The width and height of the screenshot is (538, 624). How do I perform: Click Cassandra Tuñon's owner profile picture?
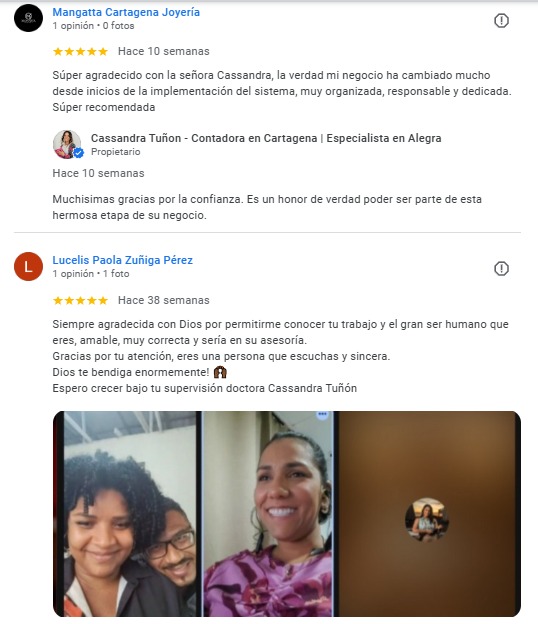(67, 144)
